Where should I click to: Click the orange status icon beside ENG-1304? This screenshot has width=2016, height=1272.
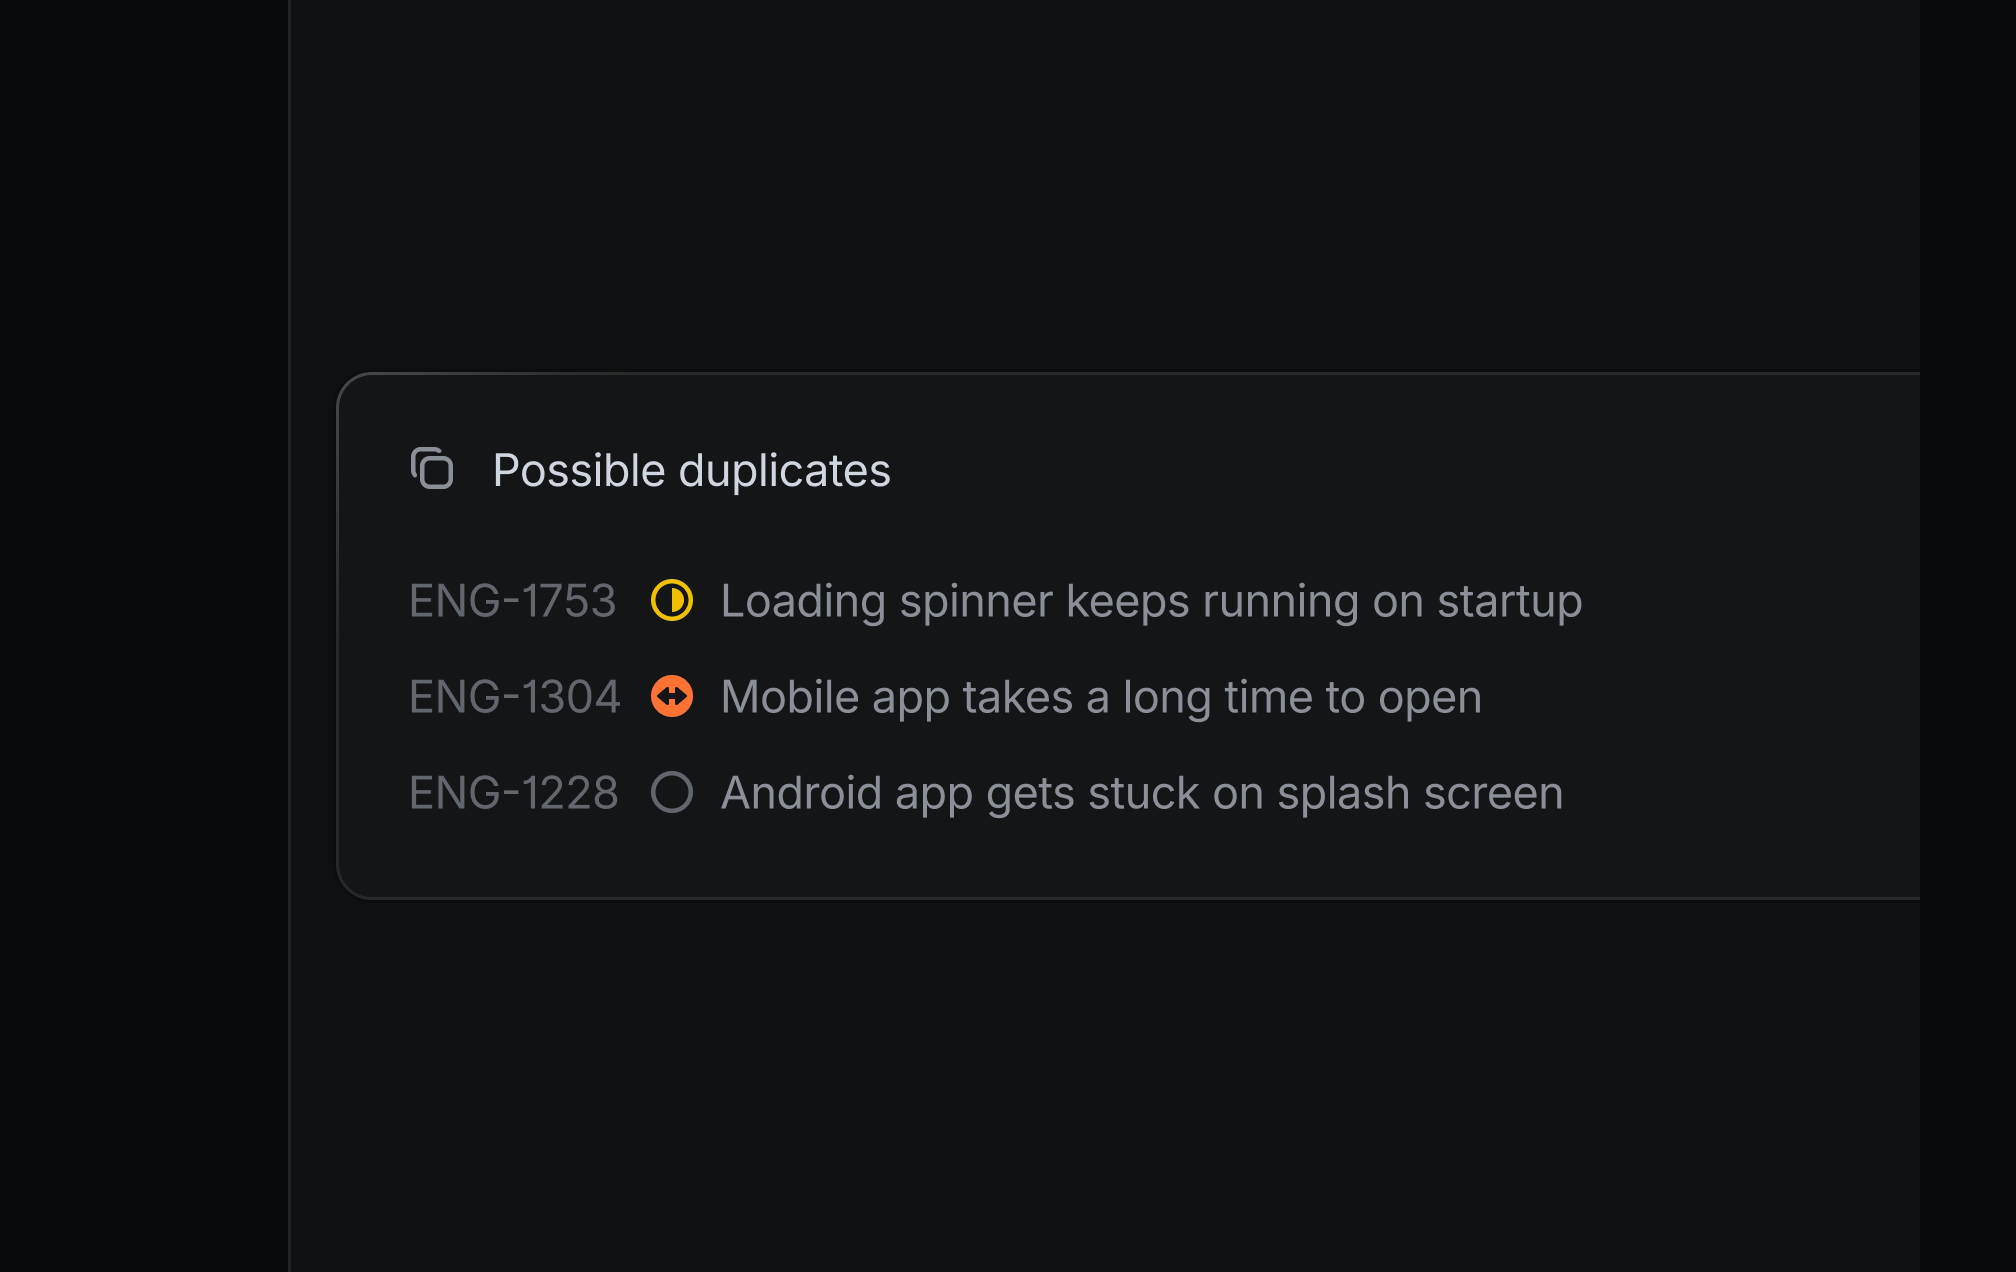tap(672, 697)
